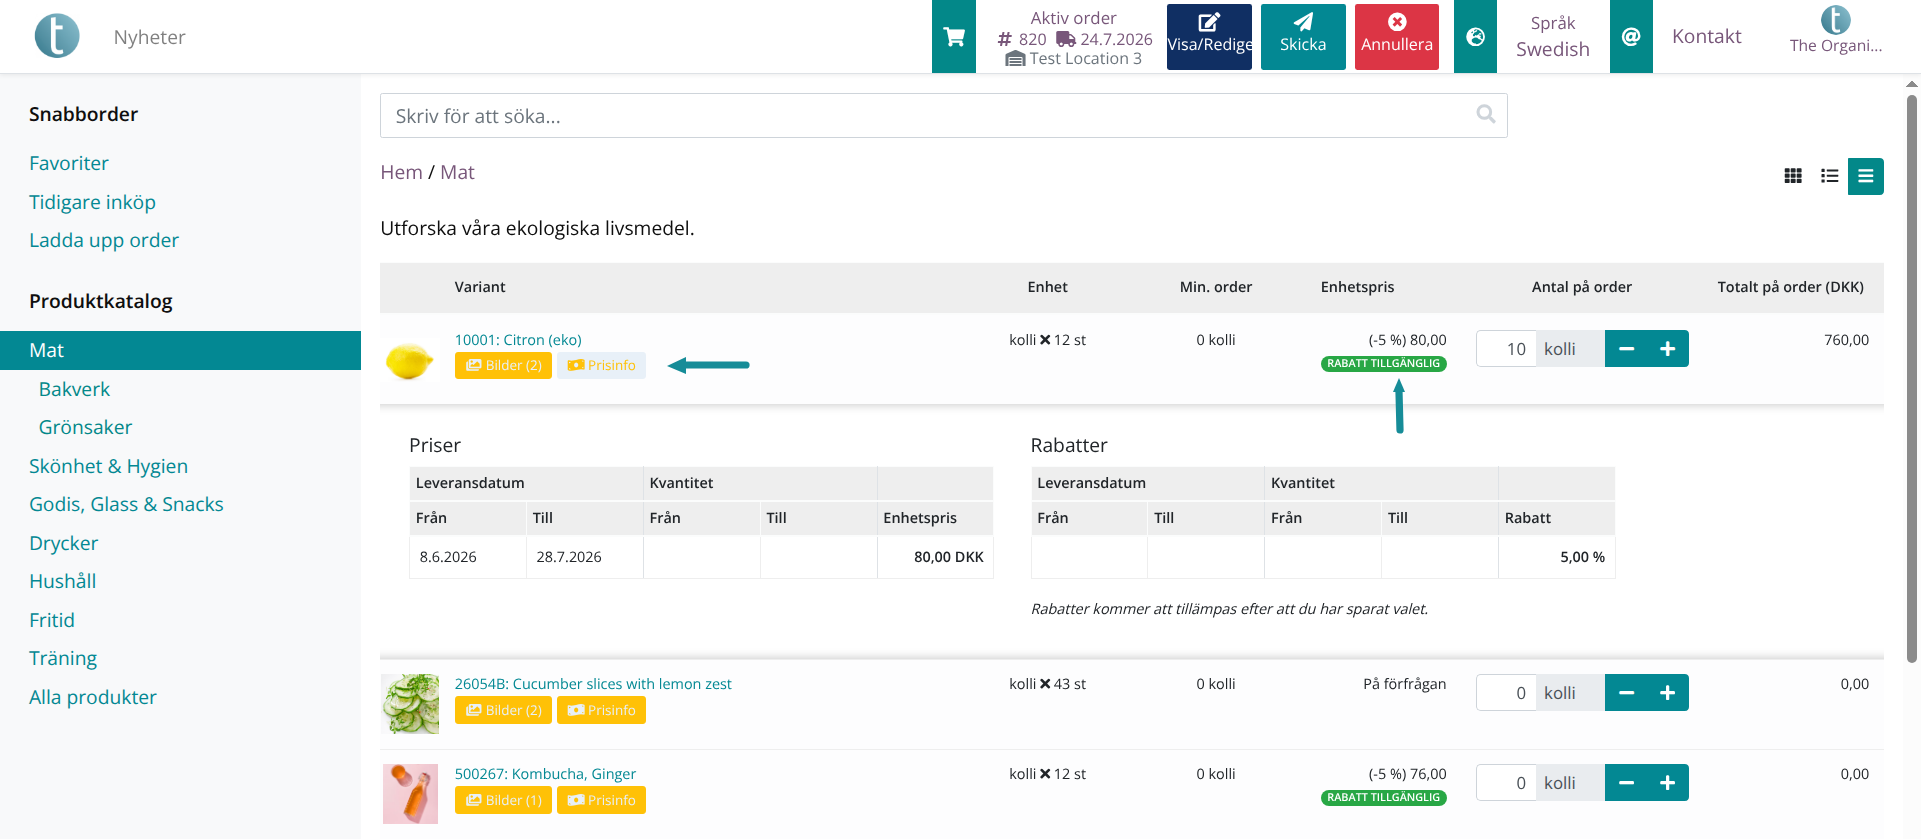Viewport: 1921px width, 839px height.
Task: Select the Bakverk subcategory
Action: click(74, 389)
